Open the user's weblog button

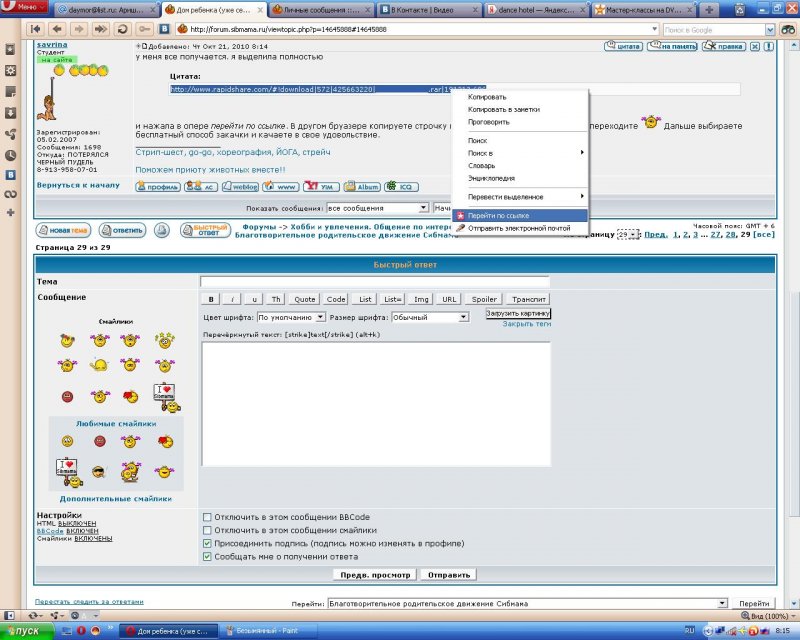coord(240,187)
